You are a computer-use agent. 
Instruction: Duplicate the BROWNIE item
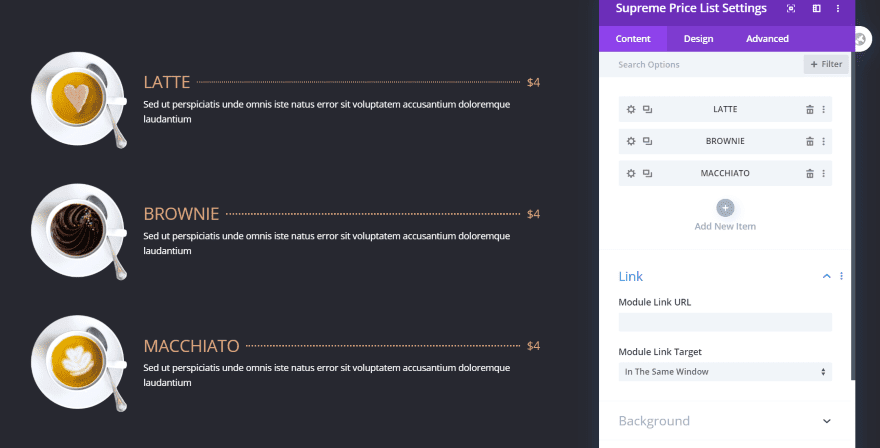647,141
